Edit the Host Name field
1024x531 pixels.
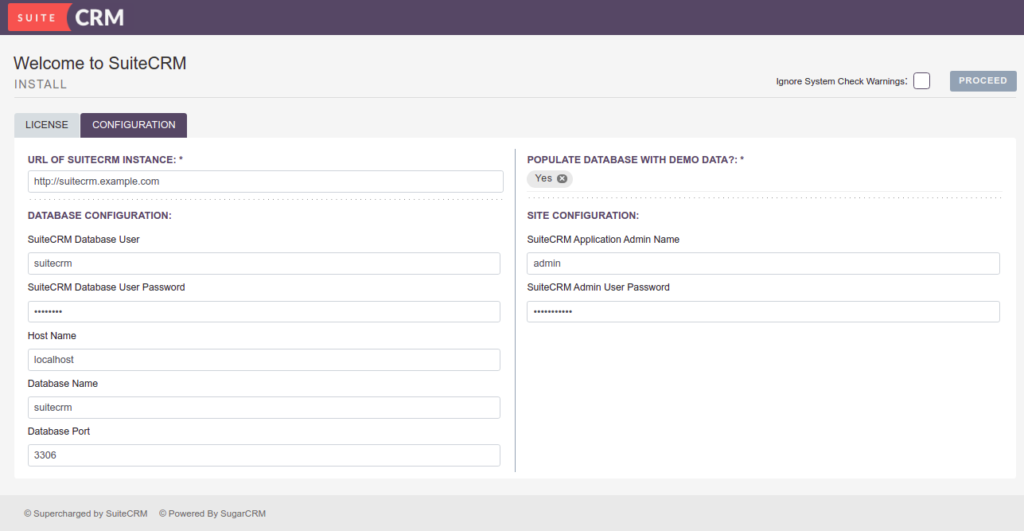[x=264, y=360]
